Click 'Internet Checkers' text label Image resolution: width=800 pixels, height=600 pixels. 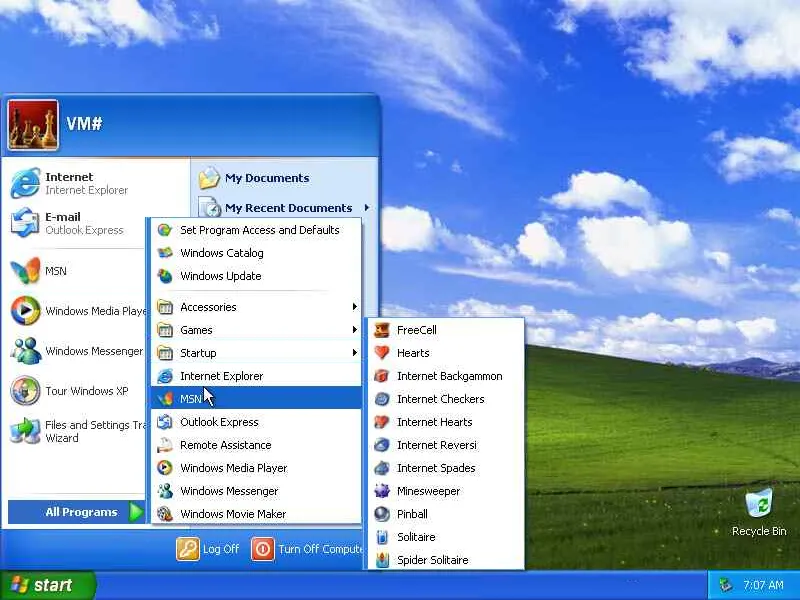click(441, 399)
